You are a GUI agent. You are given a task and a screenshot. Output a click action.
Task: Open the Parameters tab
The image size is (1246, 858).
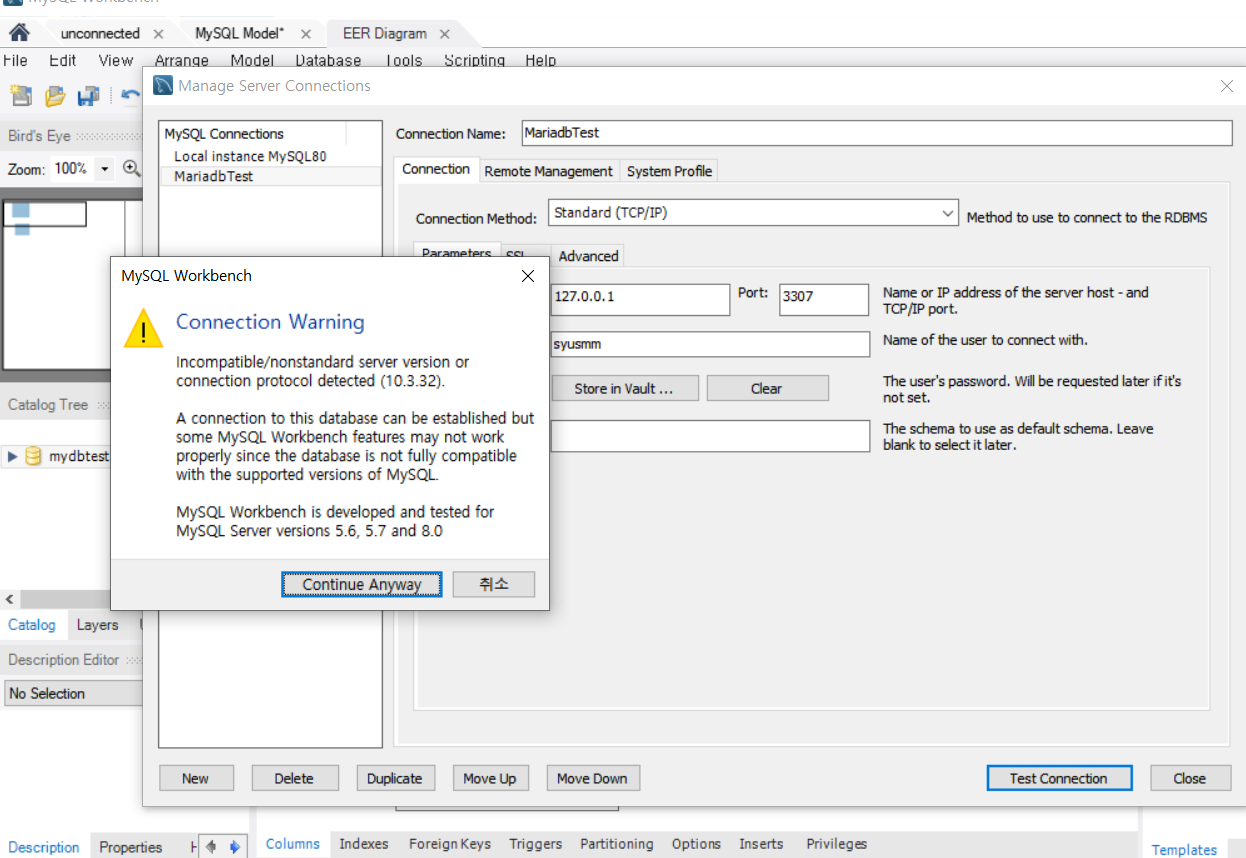(456, 254)
